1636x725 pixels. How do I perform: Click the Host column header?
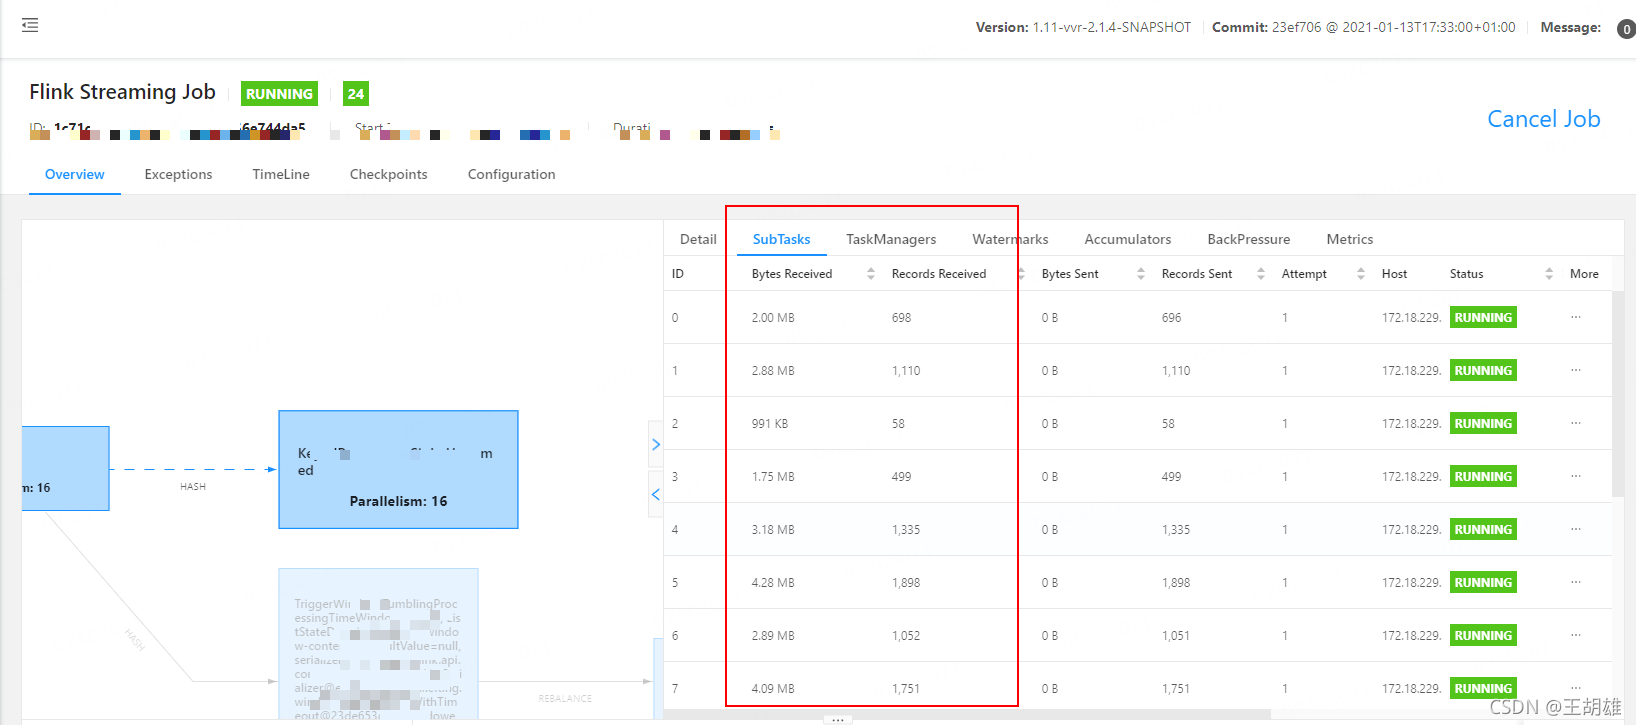1394,274
